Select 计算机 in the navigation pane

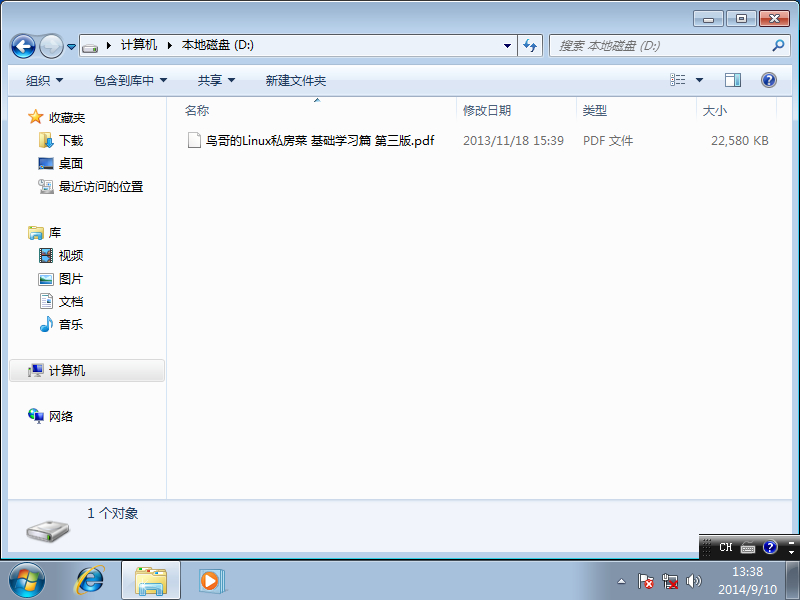click(67, 370)
